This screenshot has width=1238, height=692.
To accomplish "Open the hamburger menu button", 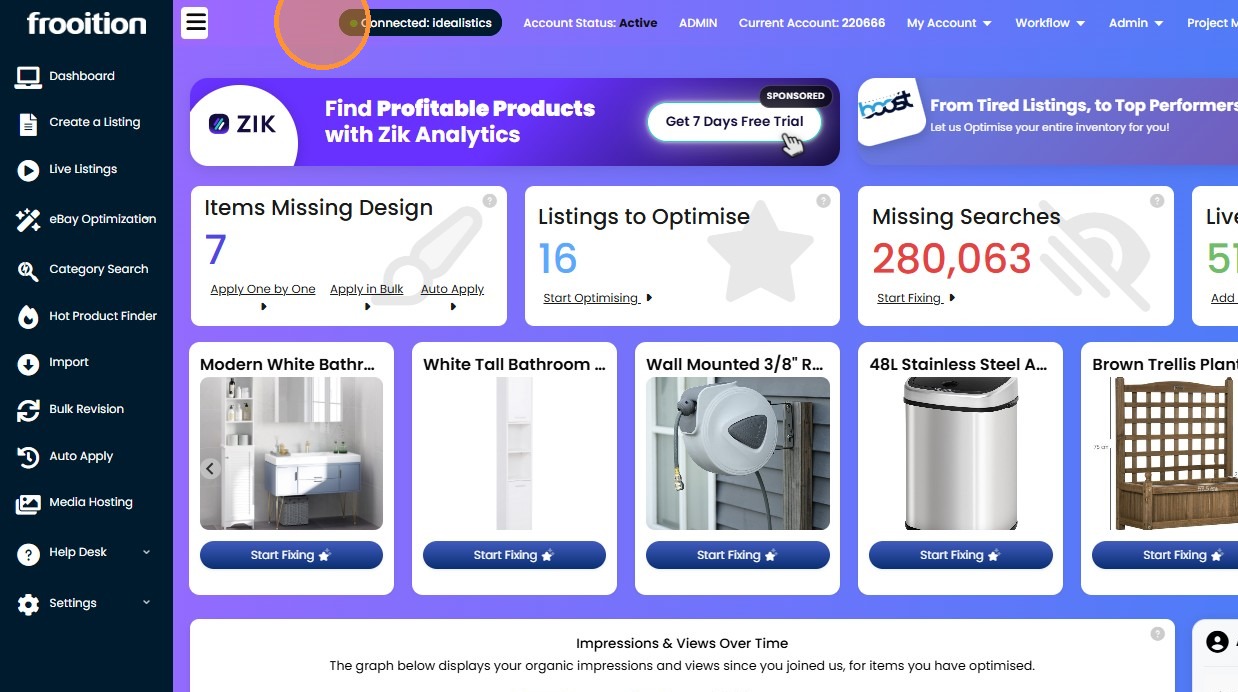I will [195, 22].
